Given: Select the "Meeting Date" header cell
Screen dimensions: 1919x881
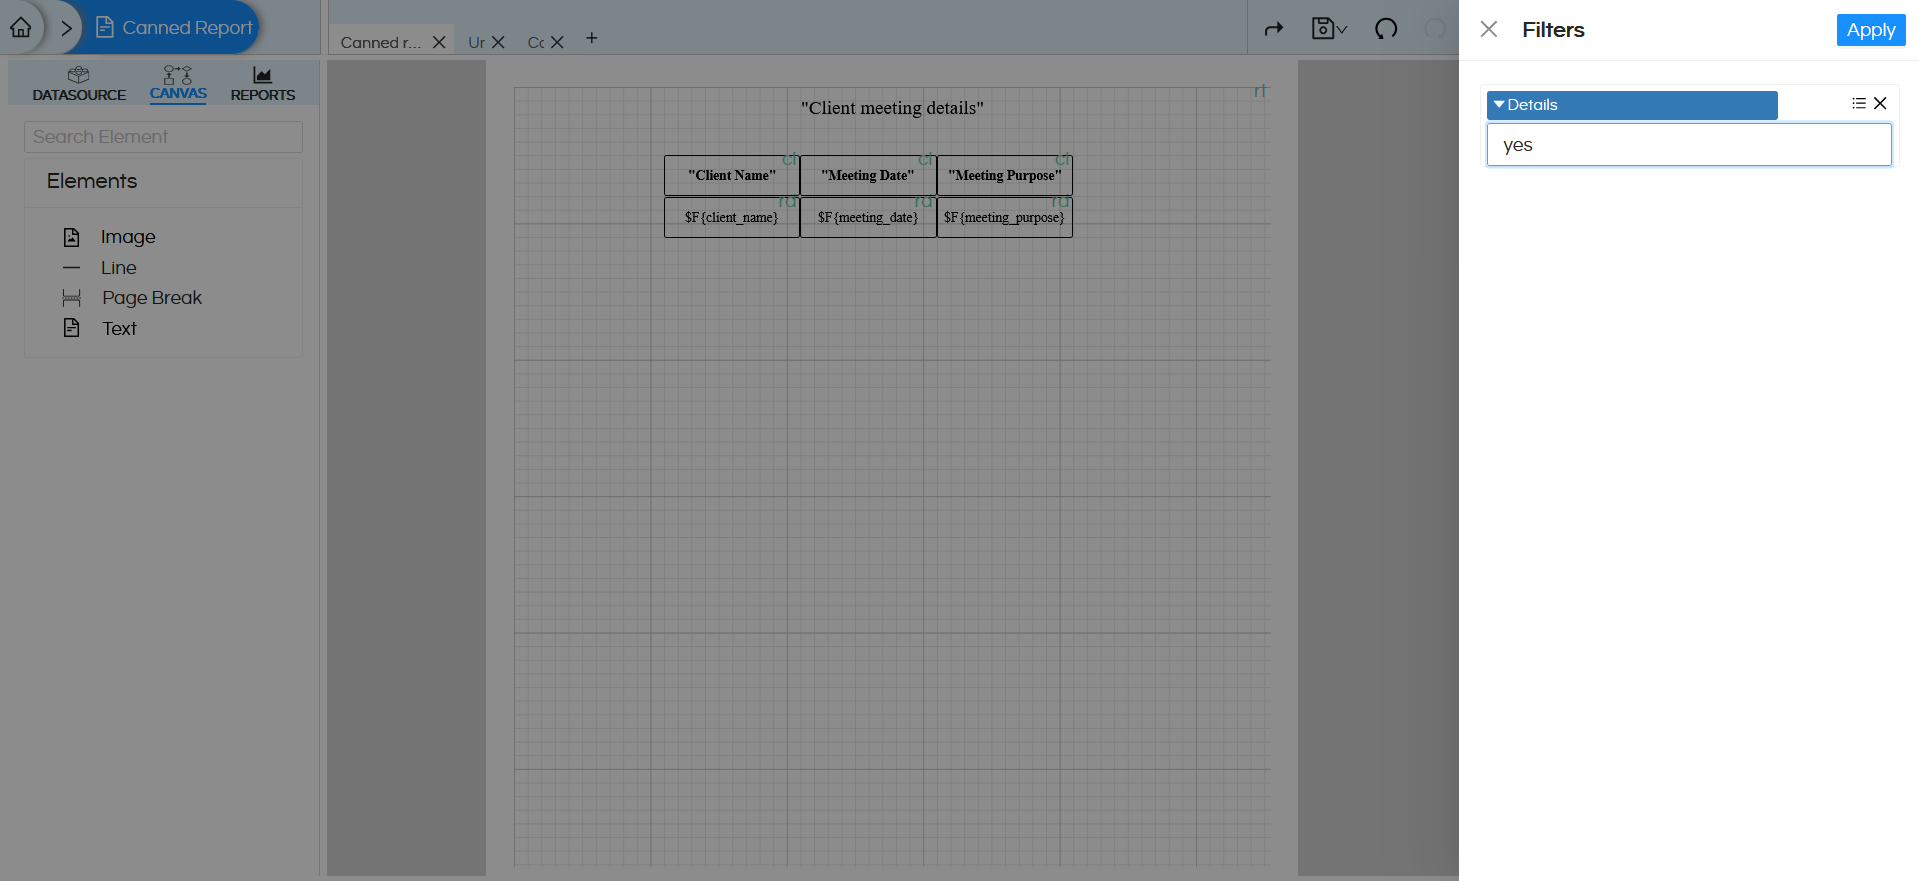Looking at the screenshot, I should pos(868,175).
